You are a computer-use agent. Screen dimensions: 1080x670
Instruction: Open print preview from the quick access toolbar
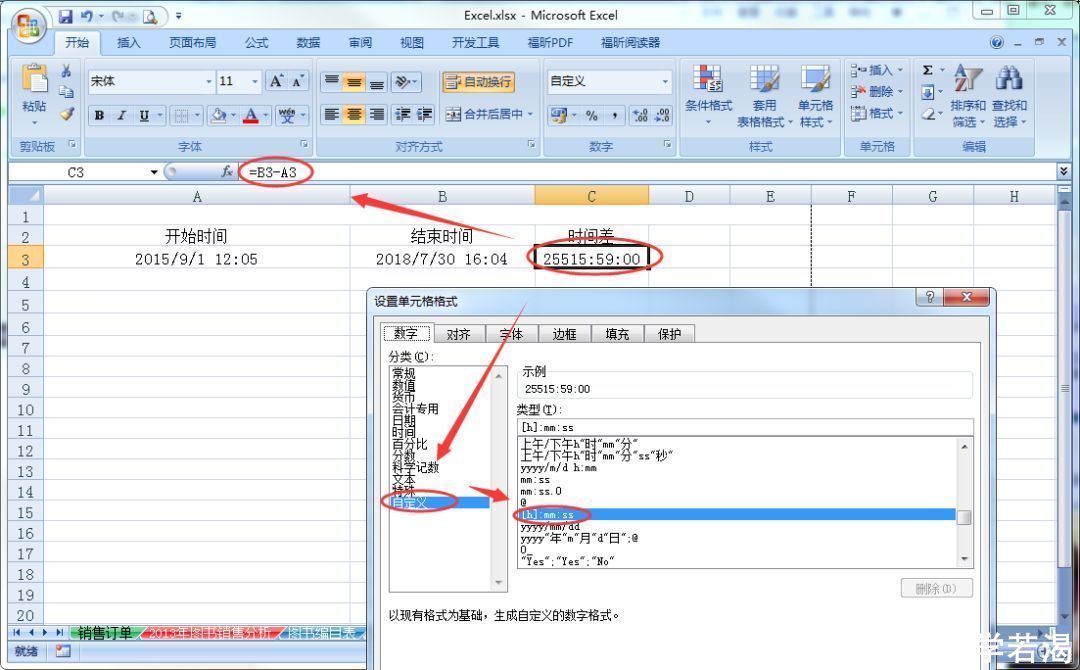pyautogui.click(x=151, y=17)
